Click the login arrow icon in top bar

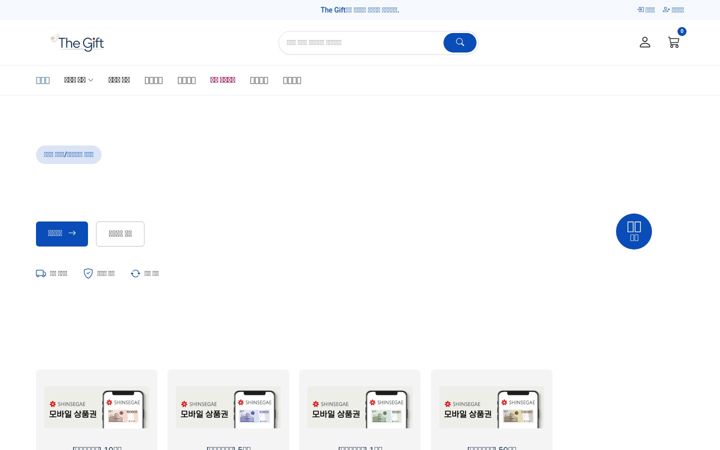[640, 10]
